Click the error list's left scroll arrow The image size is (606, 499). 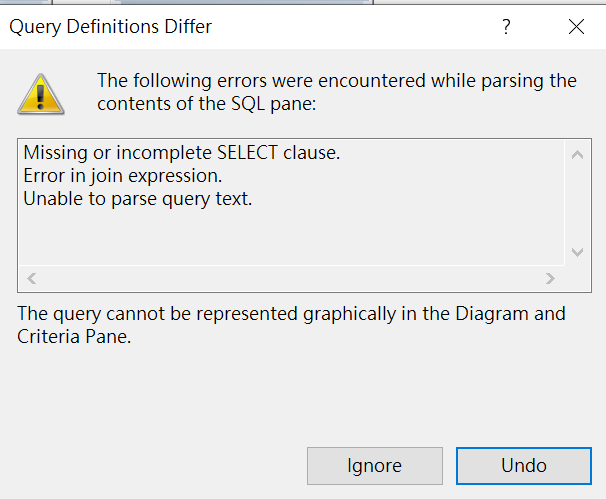tap(30, 278)
